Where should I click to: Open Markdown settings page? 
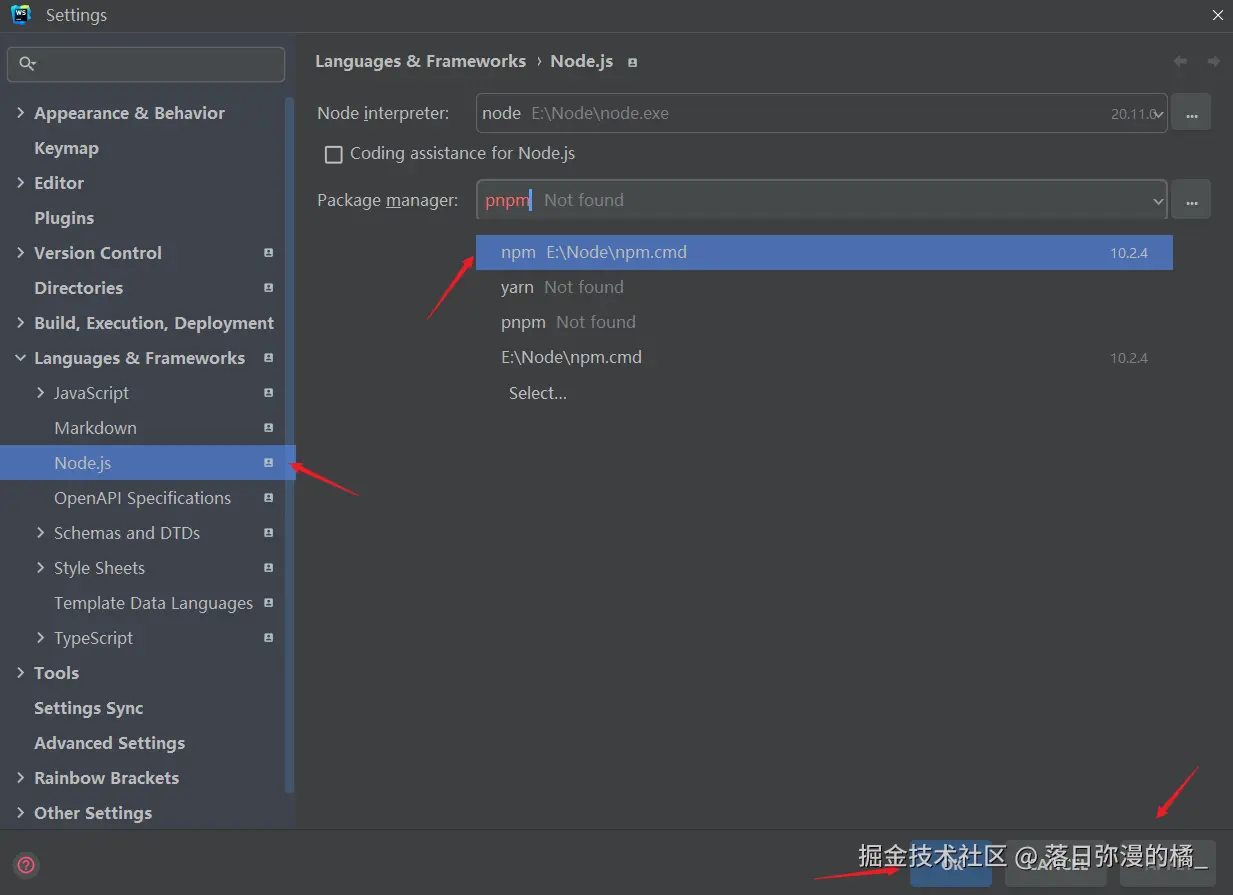95,428
